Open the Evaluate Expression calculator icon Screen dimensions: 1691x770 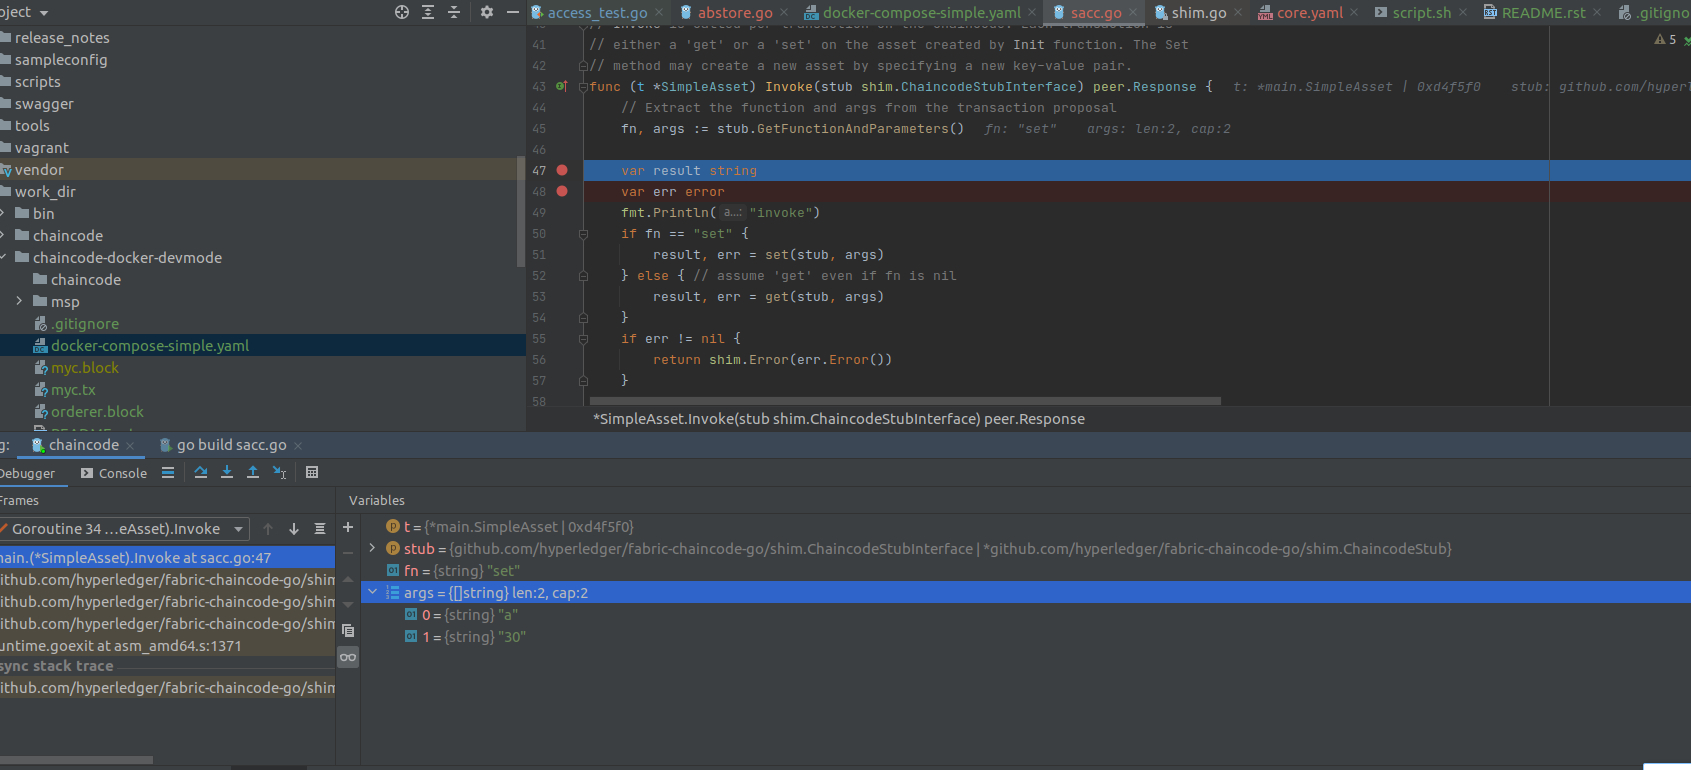(x=312, y=472)
